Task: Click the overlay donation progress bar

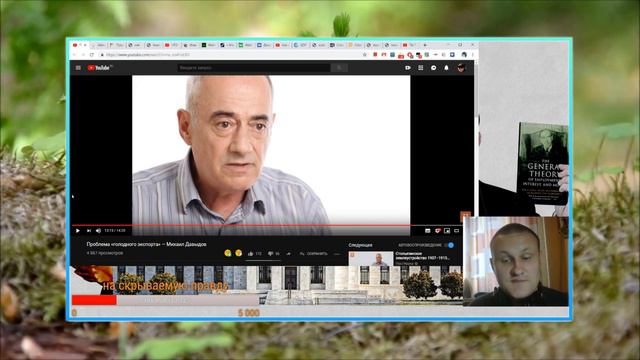Action: click(x=165, y=300)
